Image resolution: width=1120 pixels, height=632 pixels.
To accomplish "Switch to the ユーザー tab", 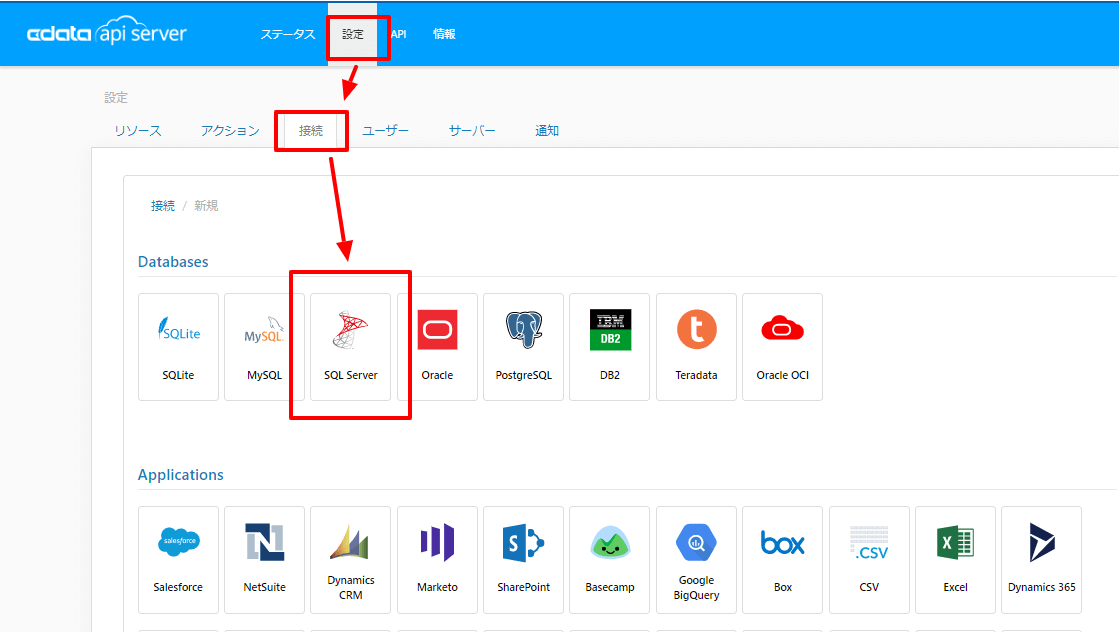I will pos(386,131).
